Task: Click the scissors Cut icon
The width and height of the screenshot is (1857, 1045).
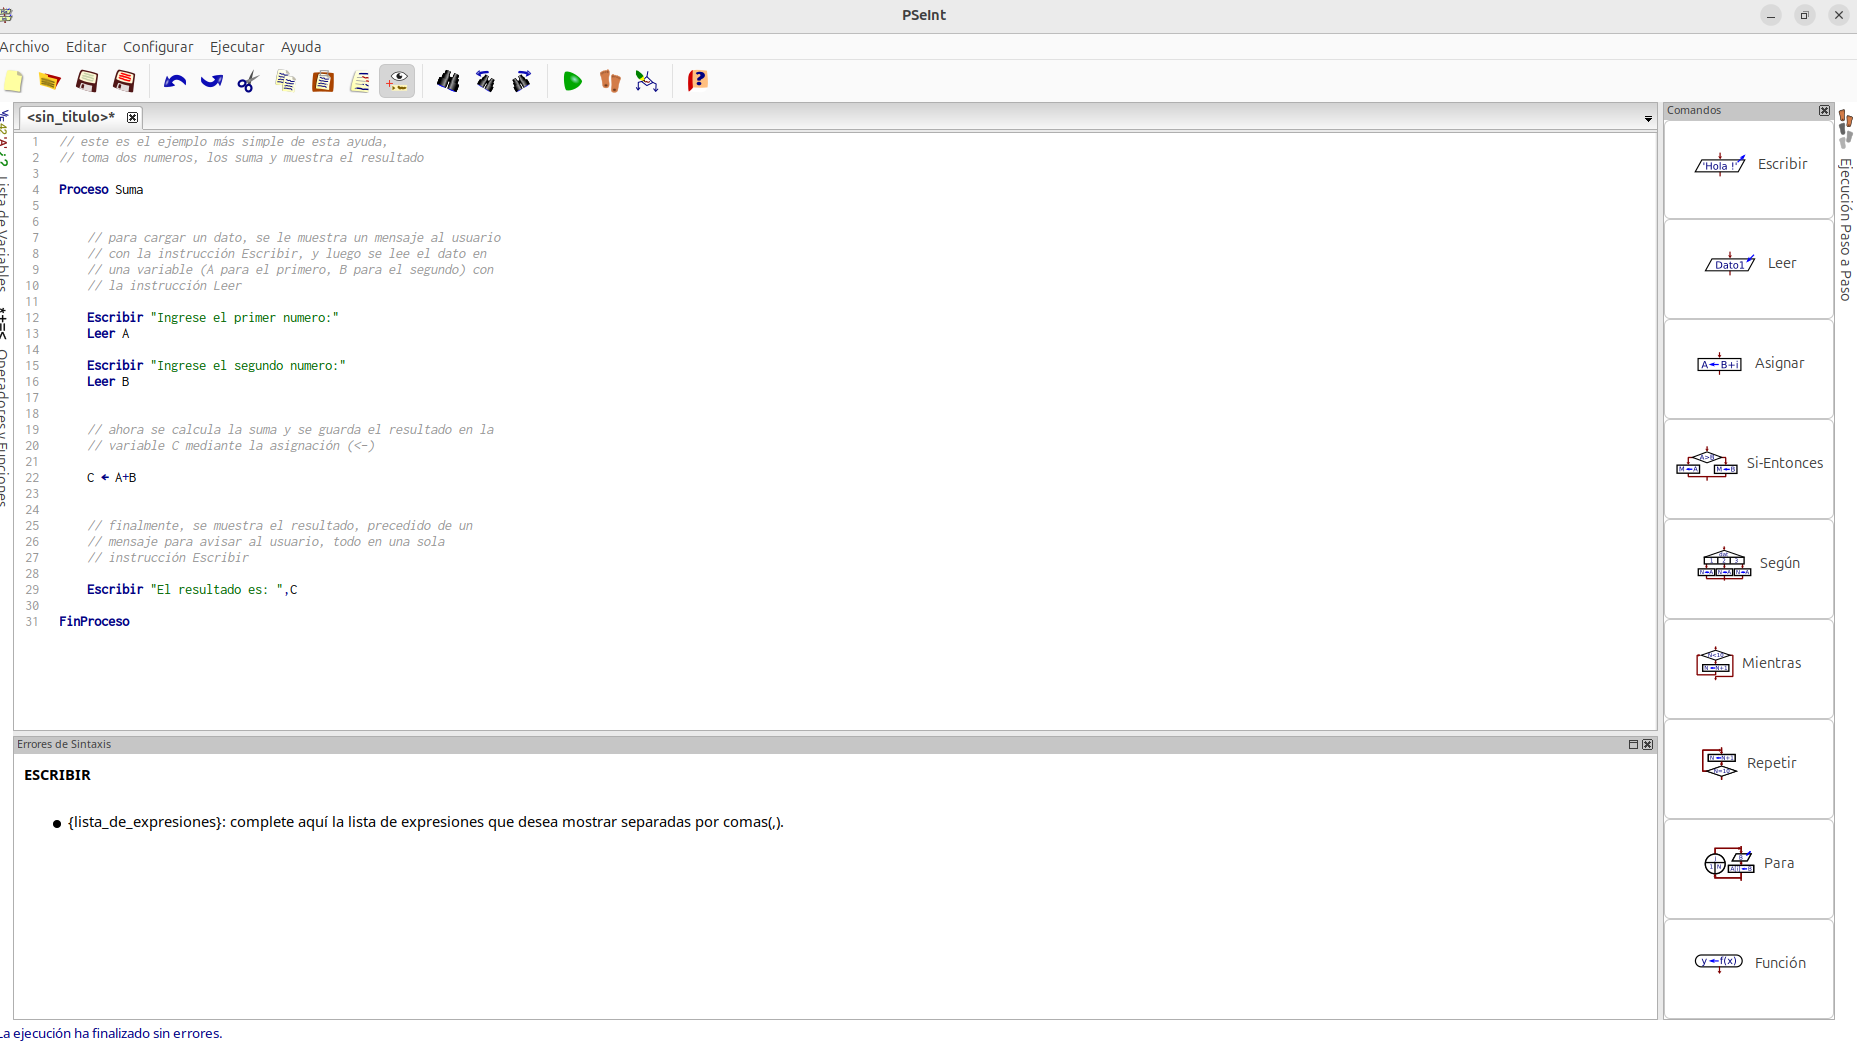Action: point(248,81)
